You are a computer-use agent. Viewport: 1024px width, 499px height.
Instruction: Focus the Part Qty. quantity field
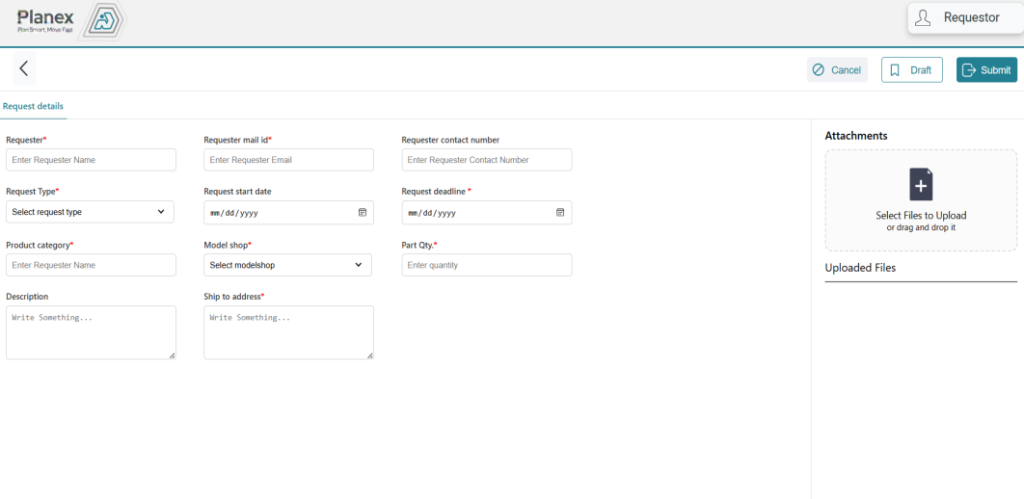click(x=486, y=265)
